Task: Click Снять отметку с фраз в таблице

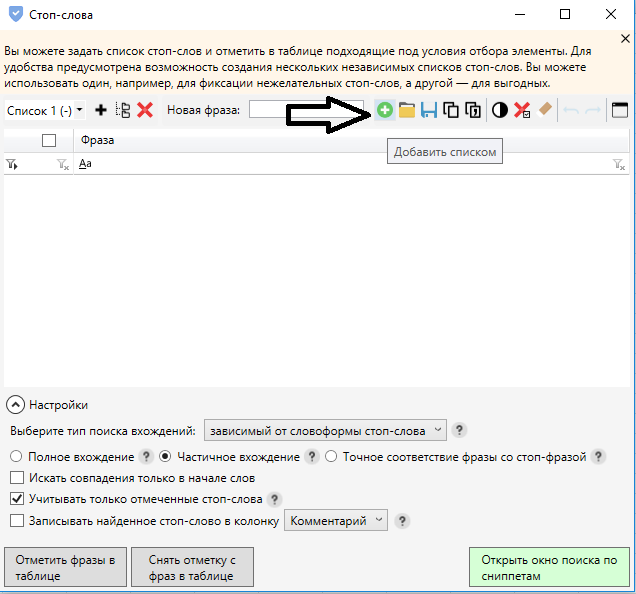Action: [x=192, y=567]
